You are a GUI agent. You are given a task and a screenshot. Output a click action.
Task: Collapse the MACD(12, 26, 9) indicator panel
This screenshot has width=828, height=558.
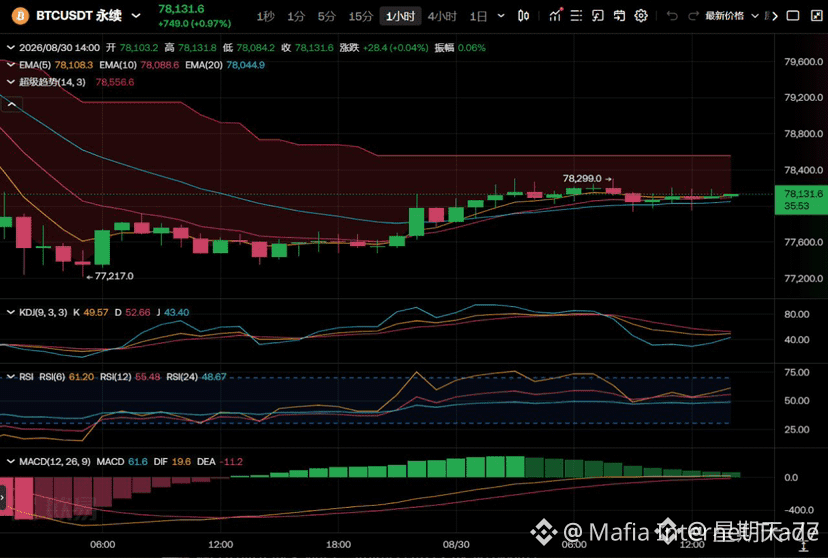coord(11,462)
